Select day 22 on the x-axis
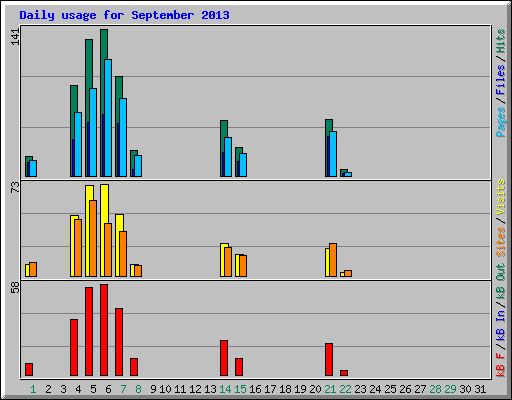 click(345, 389)
